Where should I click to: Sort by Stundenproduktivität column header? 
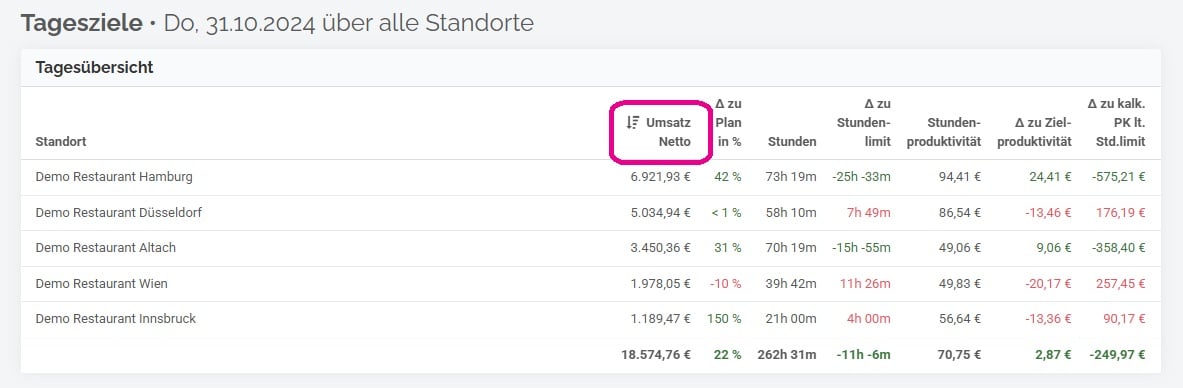943,131
